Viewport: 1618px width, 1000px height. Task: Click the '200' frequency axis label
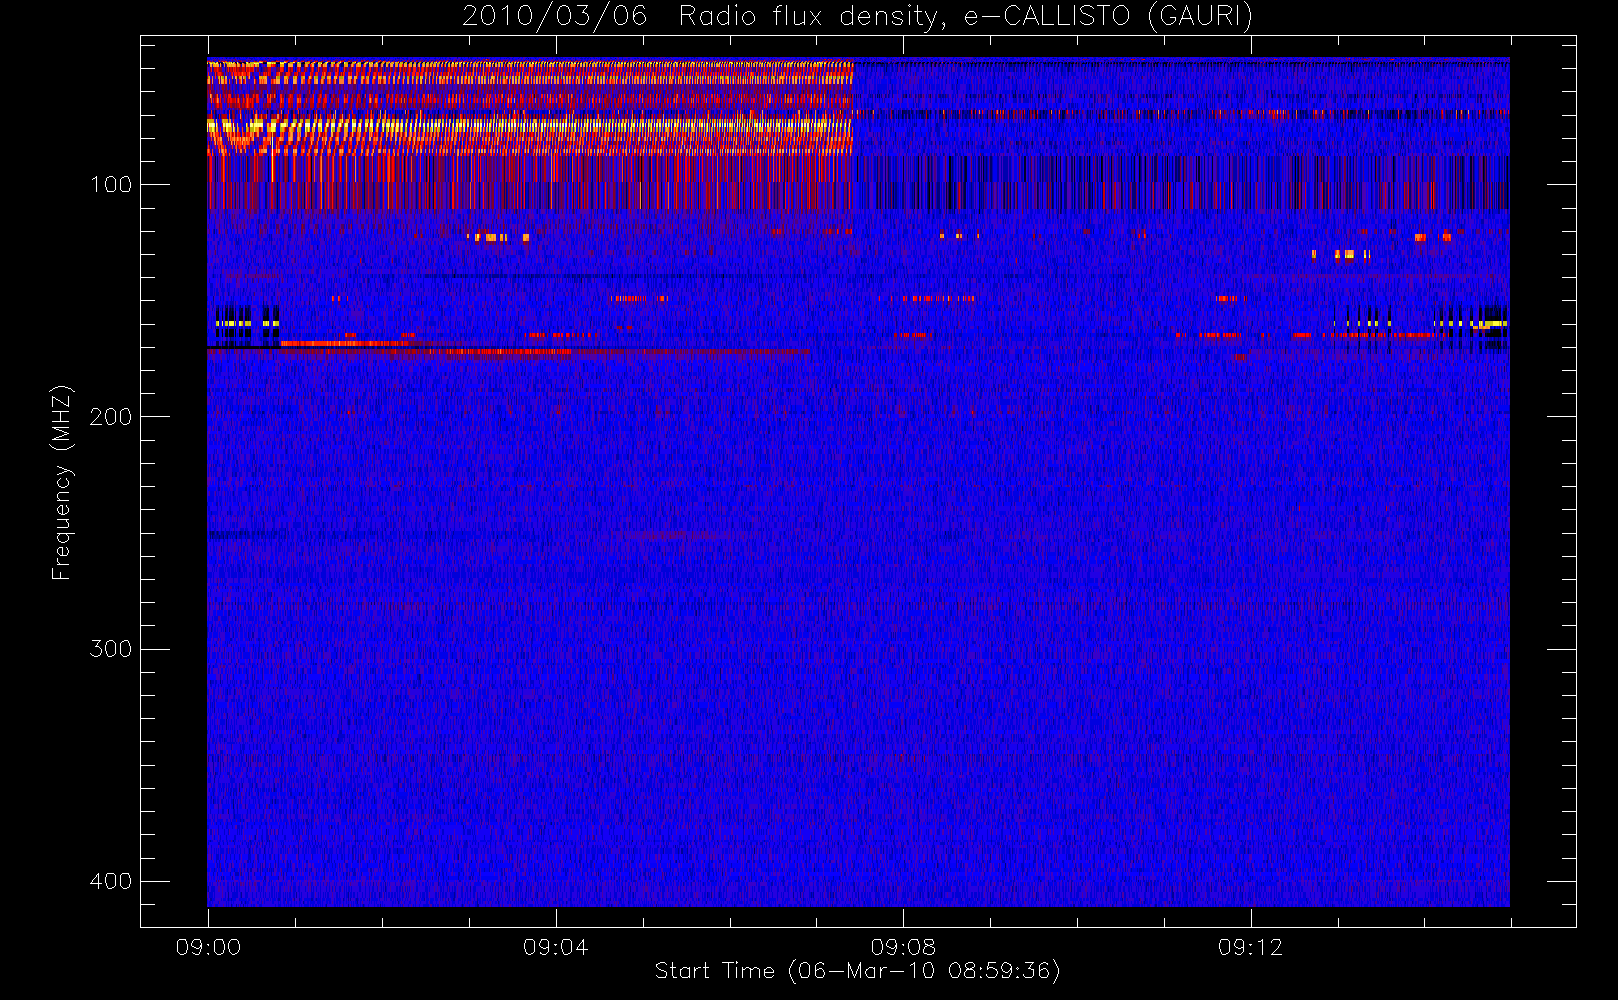pyautogui.click(x=110, y=417)
